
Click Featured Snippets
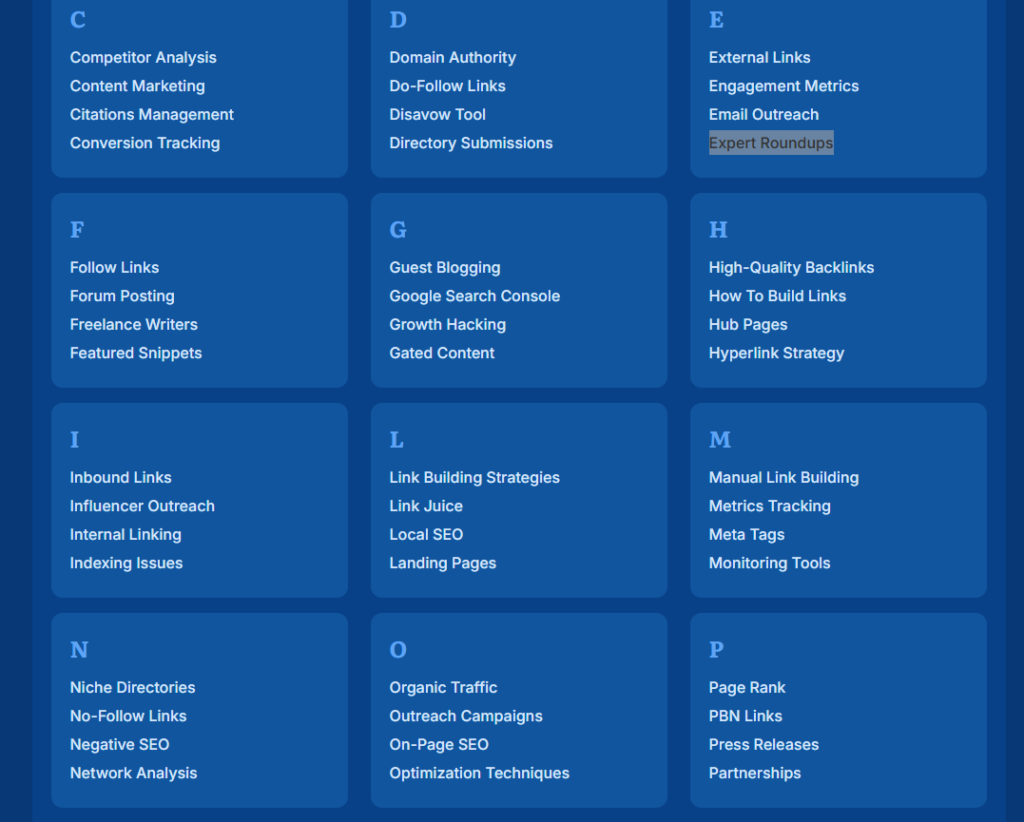point(135,353)
